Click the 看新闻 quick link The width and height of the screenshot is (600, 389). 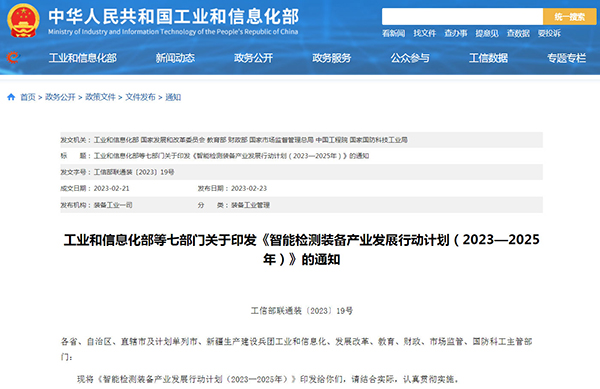point(393,33)
